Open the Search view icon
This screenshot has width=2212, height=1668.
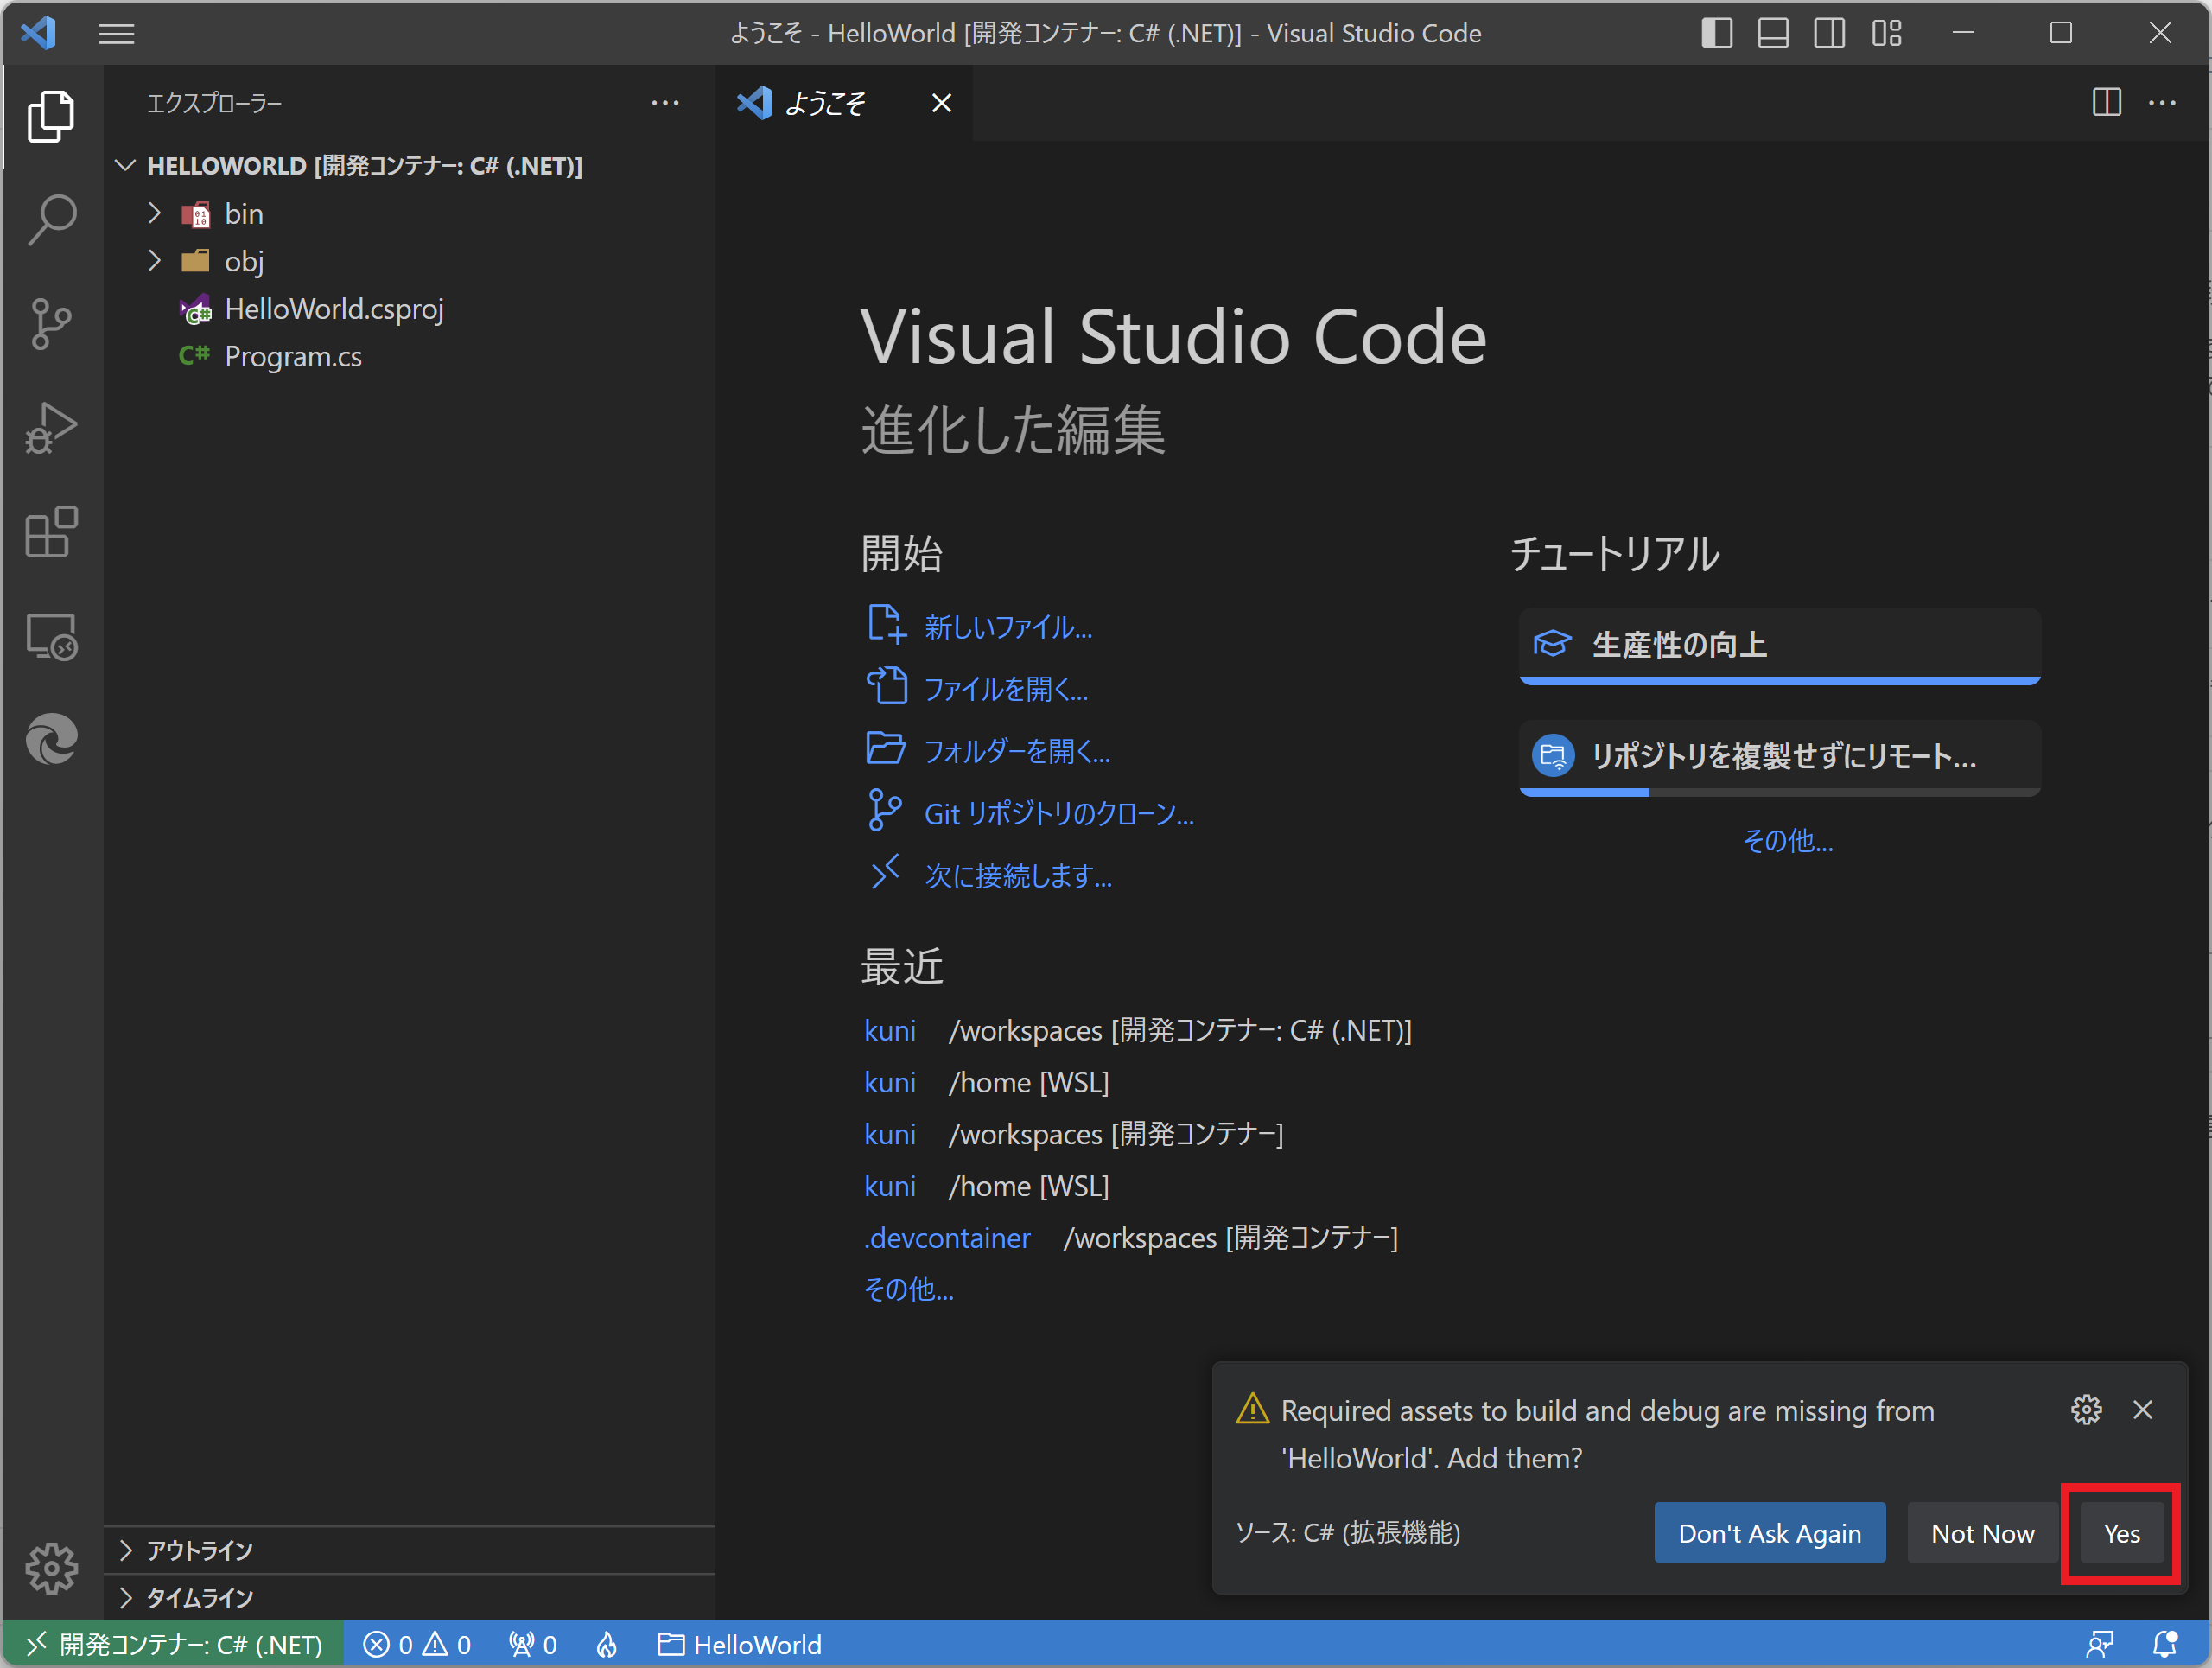point(51,219)
